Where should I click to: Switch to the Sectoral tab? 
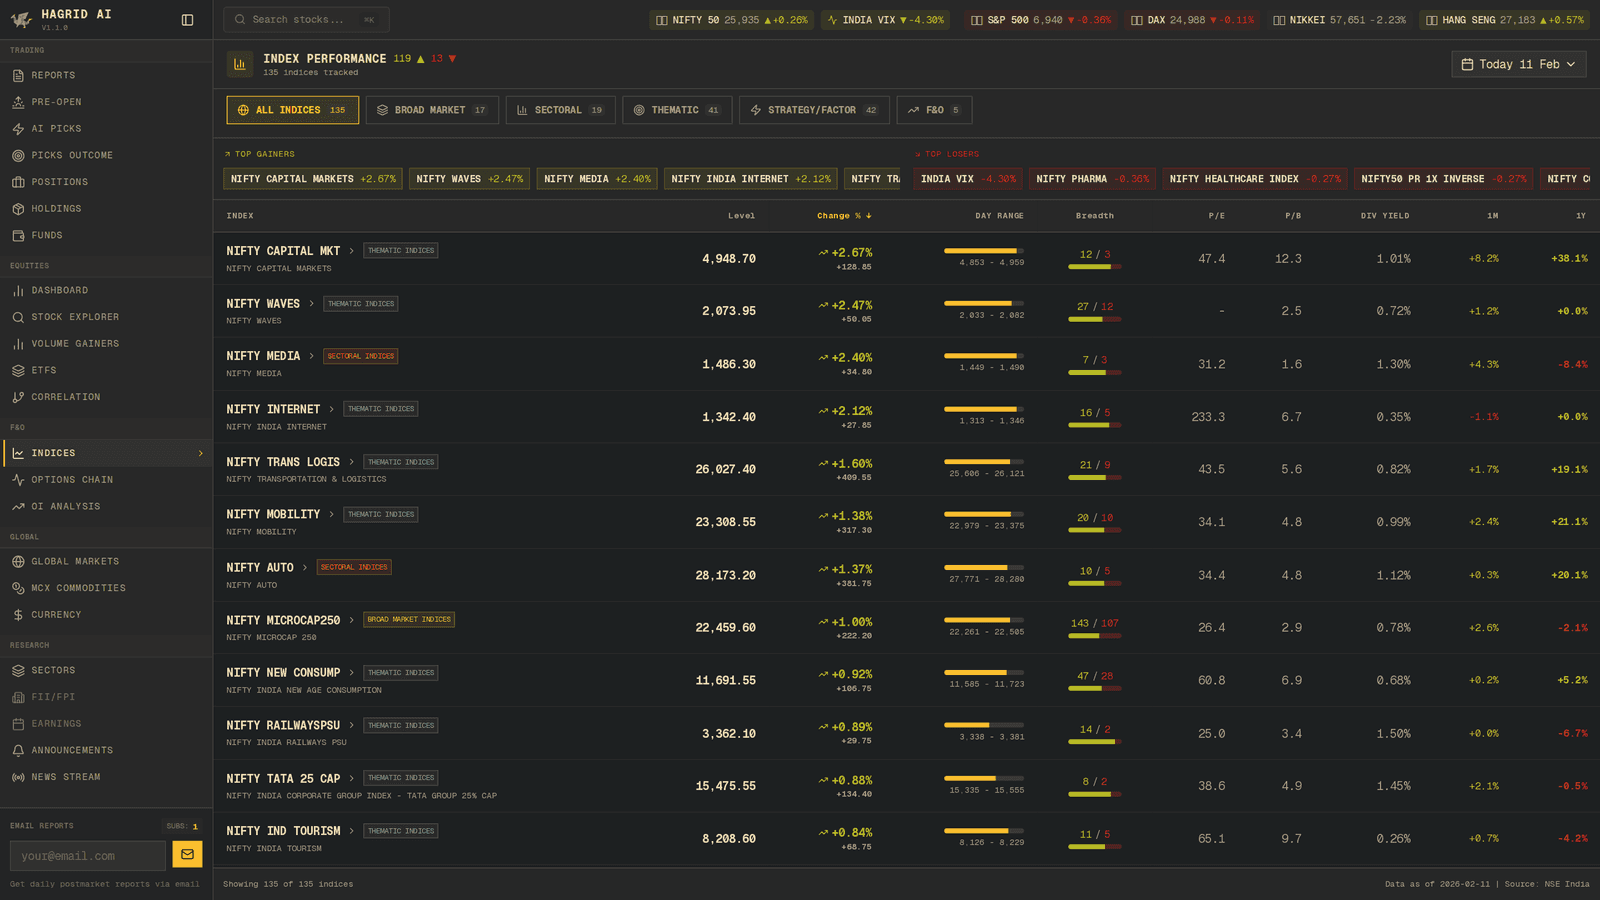point(560,110)
